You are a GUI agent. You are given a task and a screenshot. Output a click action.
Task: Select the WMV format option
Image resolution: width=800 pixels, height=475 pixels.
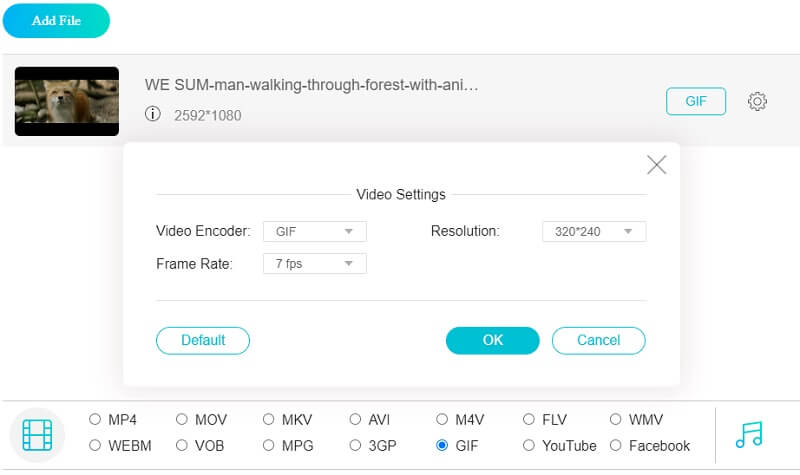point(616,420)
